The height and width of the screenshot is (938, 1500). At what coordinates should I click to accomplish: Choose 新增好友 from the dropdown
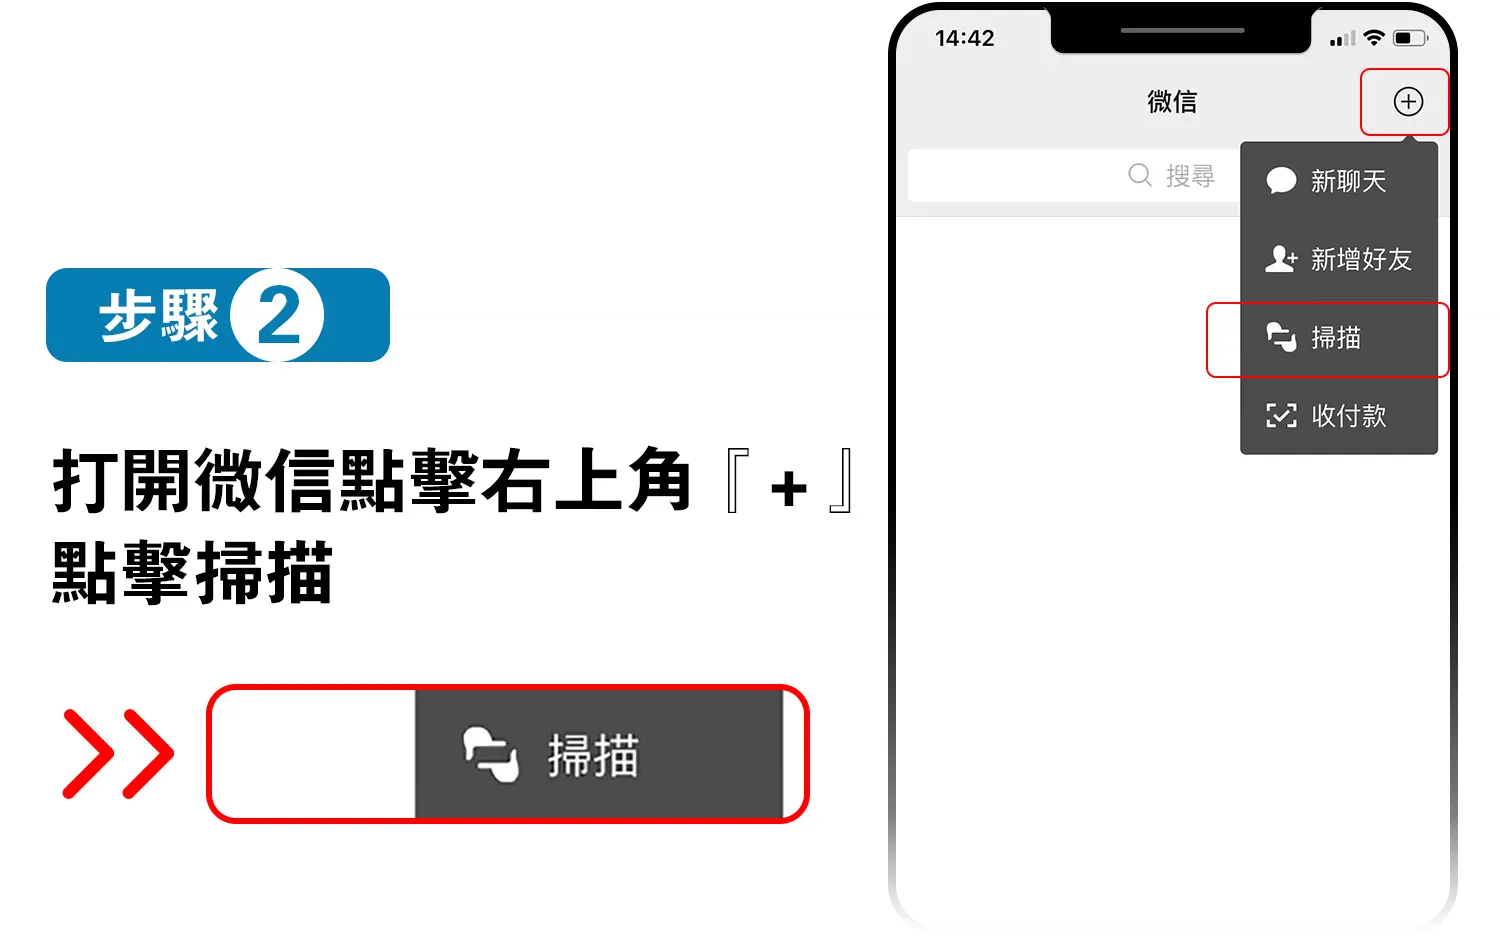pos(1339,259)
